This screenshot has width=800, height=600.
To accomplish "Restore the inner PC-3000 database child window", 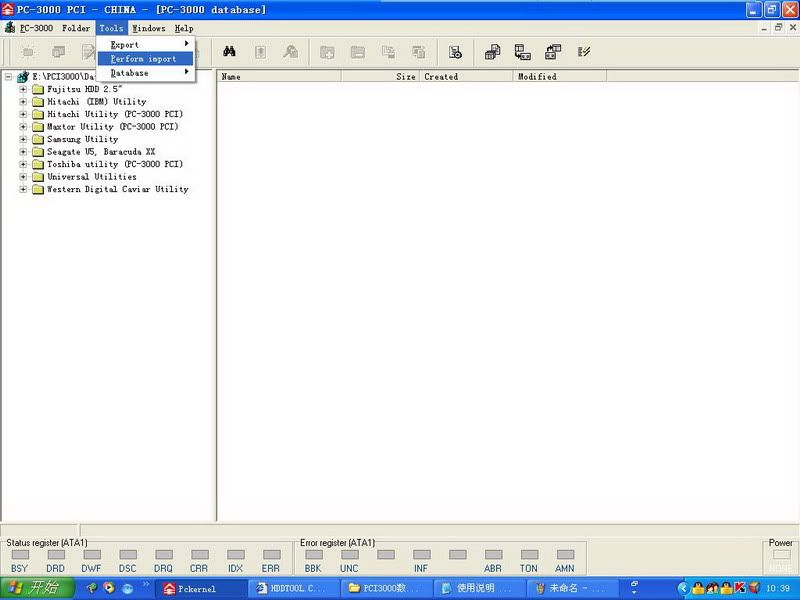I will 779,28.
